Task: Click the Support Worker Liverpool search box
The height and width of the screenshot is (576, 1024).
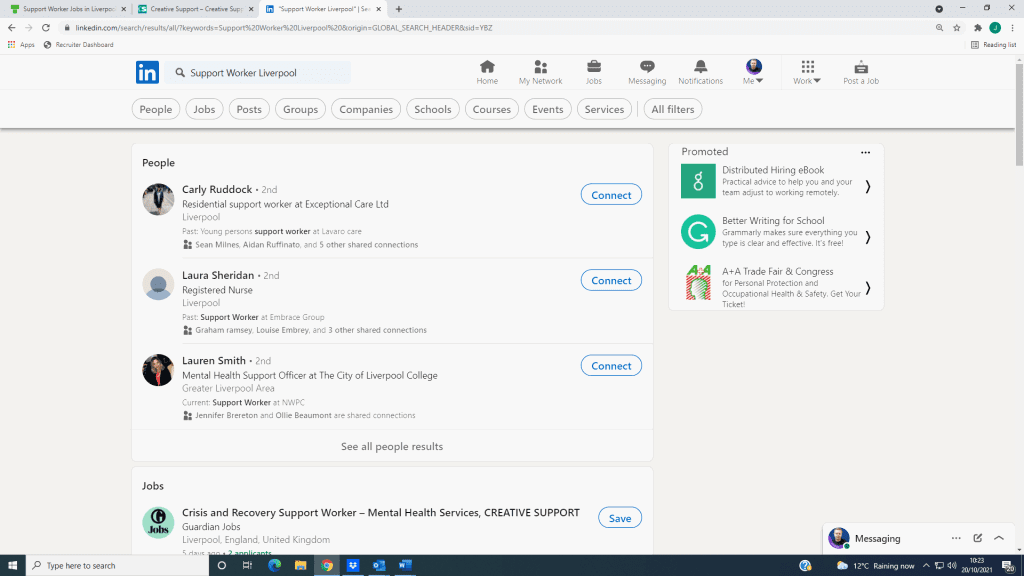Action: coord(260,73)
